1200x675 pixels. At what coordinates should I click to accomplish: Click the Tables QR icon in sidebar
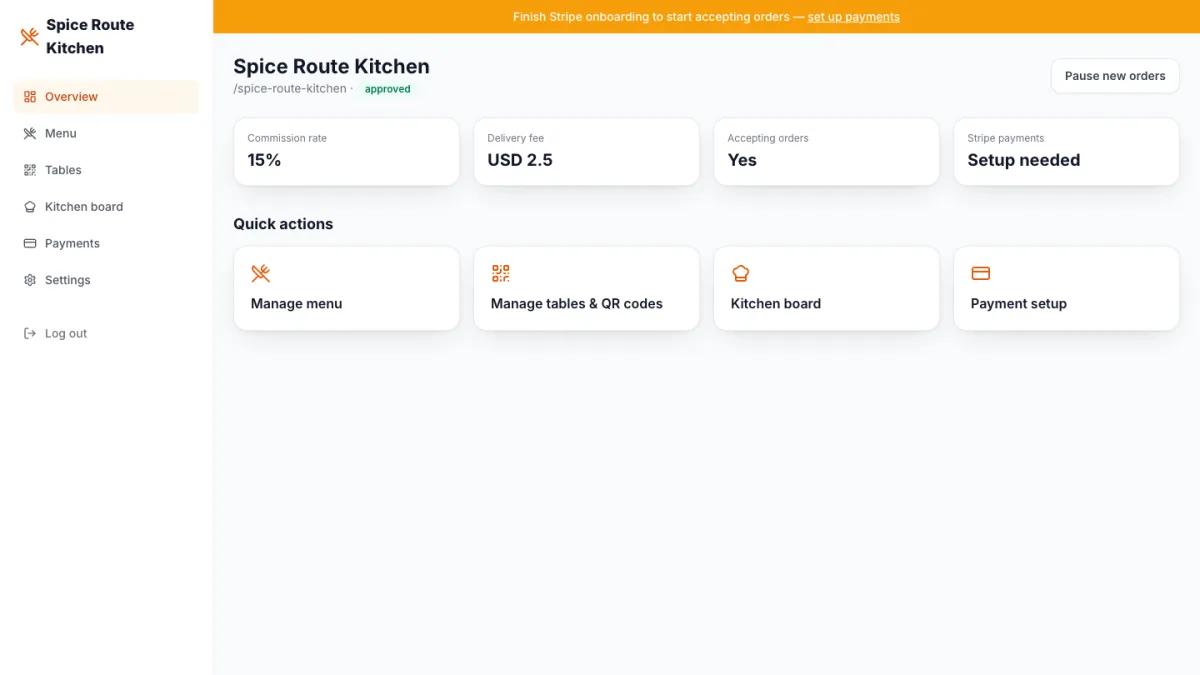pos(30,170)
